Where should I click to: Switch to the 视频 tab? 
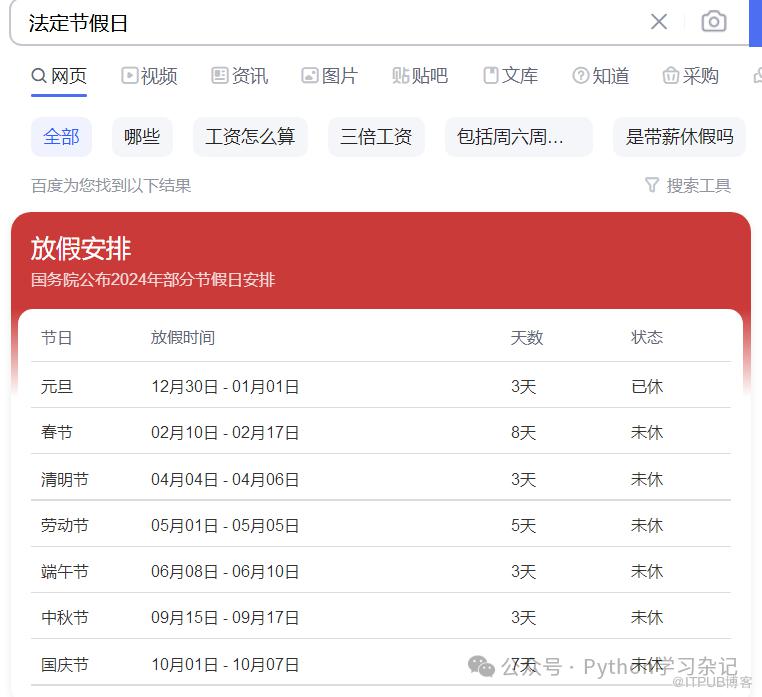point(149,76)
